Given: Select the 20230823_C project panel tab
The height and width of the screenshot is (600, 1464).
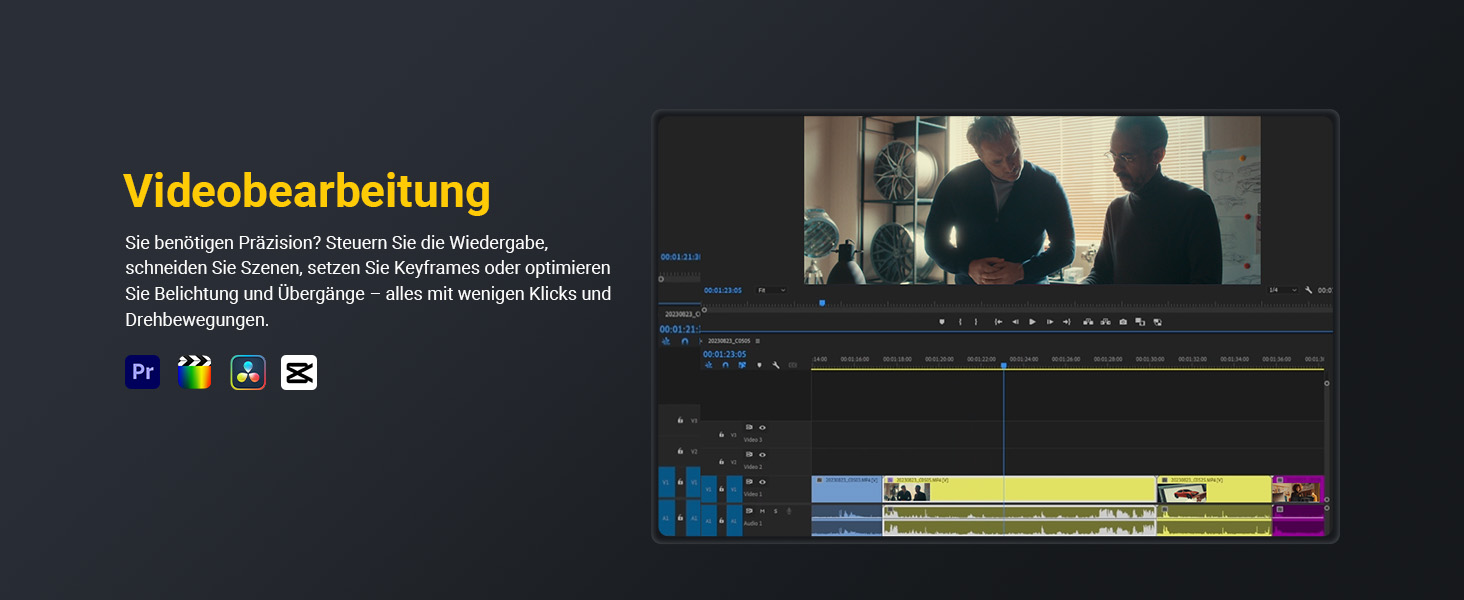Looking at the screenshot, I should point(681,314).
